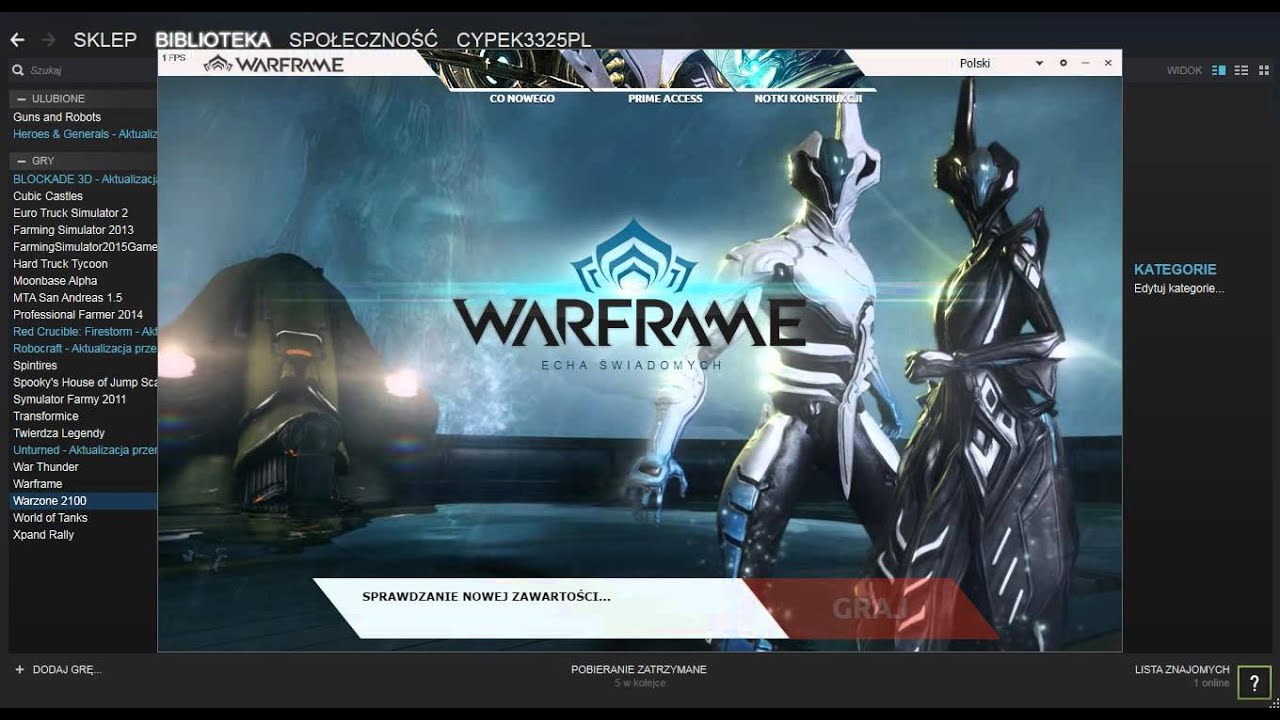Click Edytuj kategorie link
The image size is (1280, 720).
(1179, 289)
